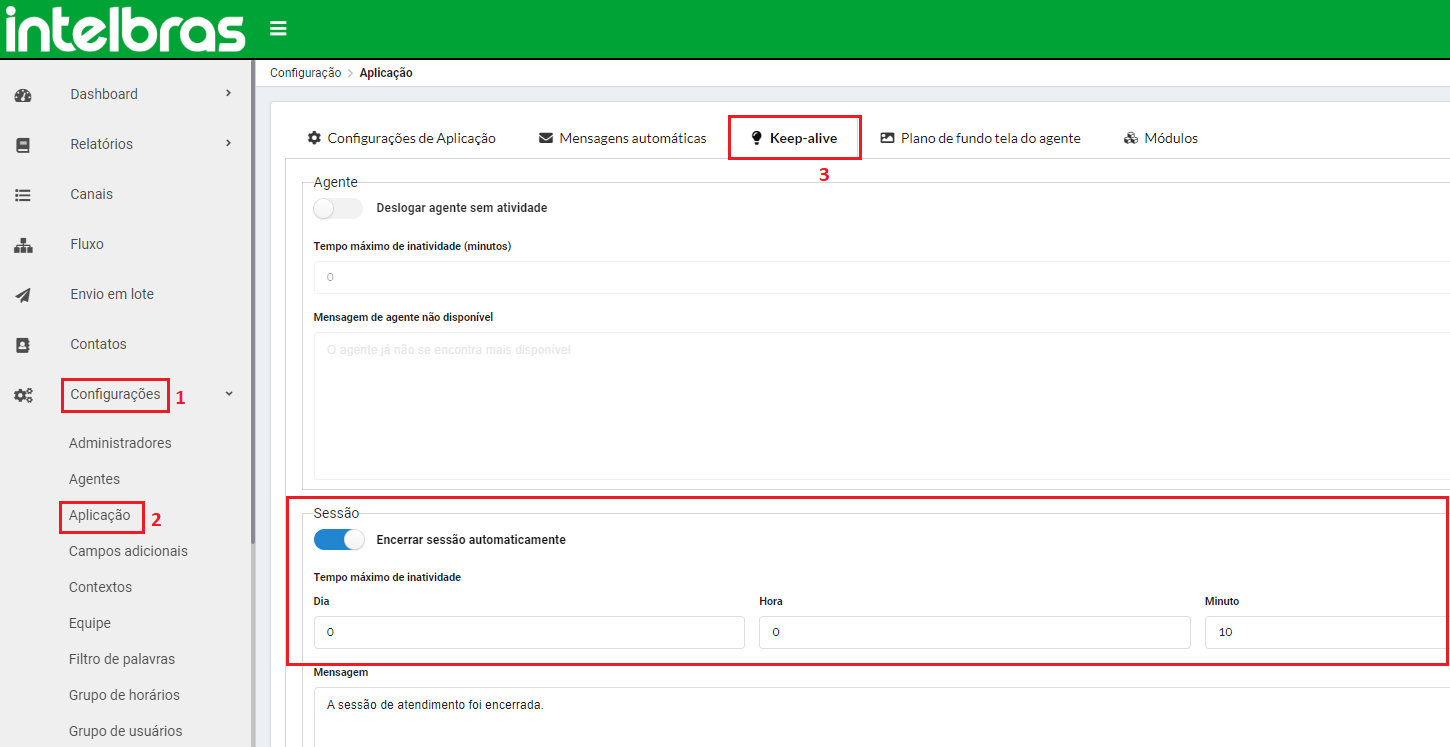Click the Contatos address-book icon
Screen dimensions: 1450x747
[23, 345]
